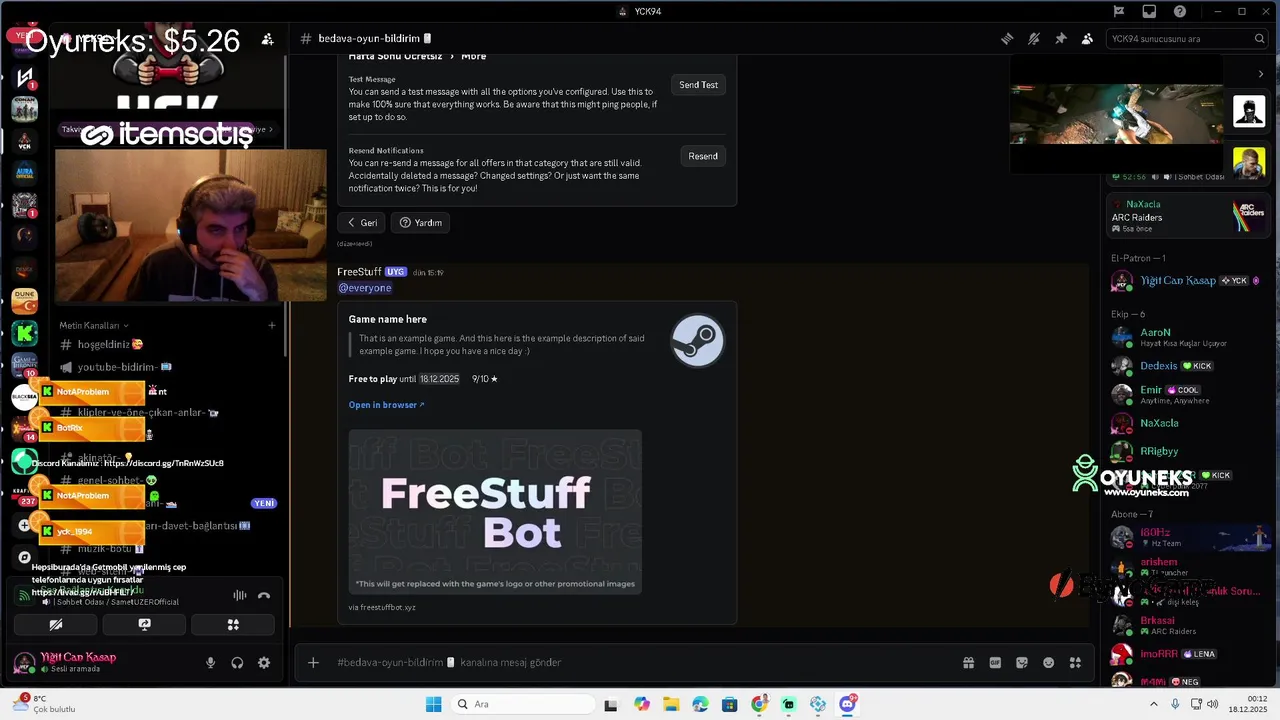
Task: Share your screen button in voice panel
Action: pyautogui.click(x=144, y=625)
